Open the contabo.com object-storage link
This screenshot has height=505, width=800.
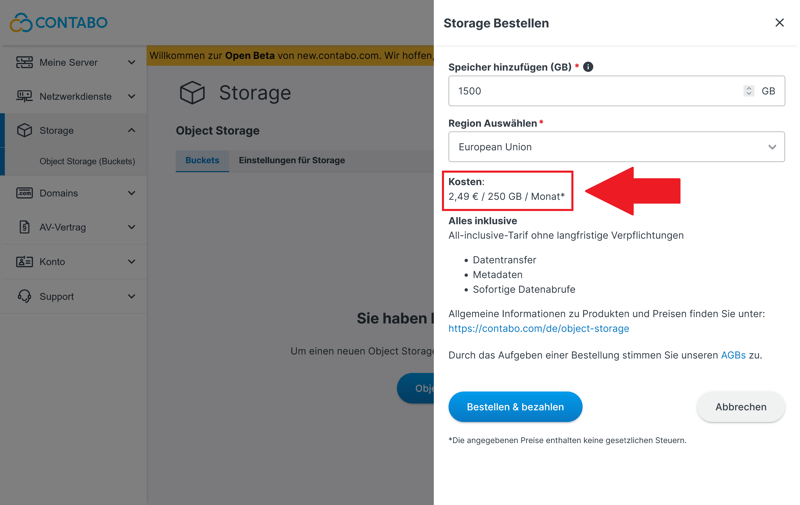pyautogui.click(x=538, y=328)
